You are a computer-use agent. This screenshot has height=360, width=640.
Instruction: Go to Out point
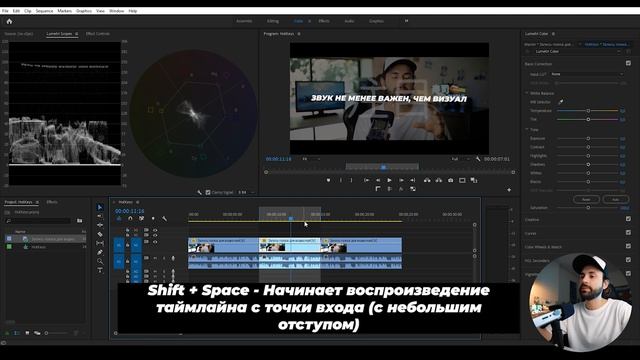coord(413,180)
